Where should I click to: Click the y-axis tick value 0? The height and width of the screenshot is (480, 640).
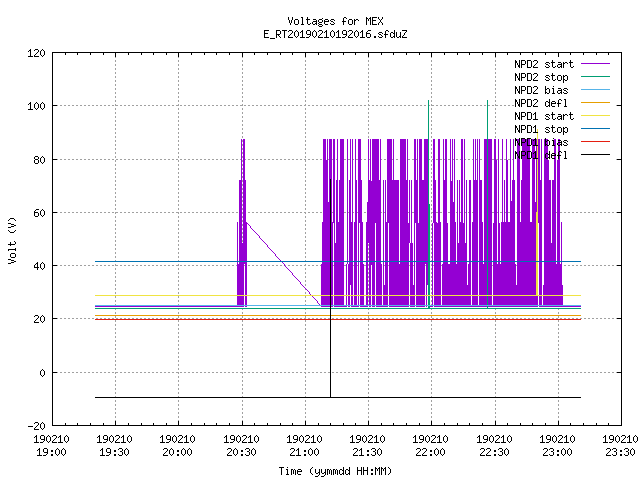(42, 373)
